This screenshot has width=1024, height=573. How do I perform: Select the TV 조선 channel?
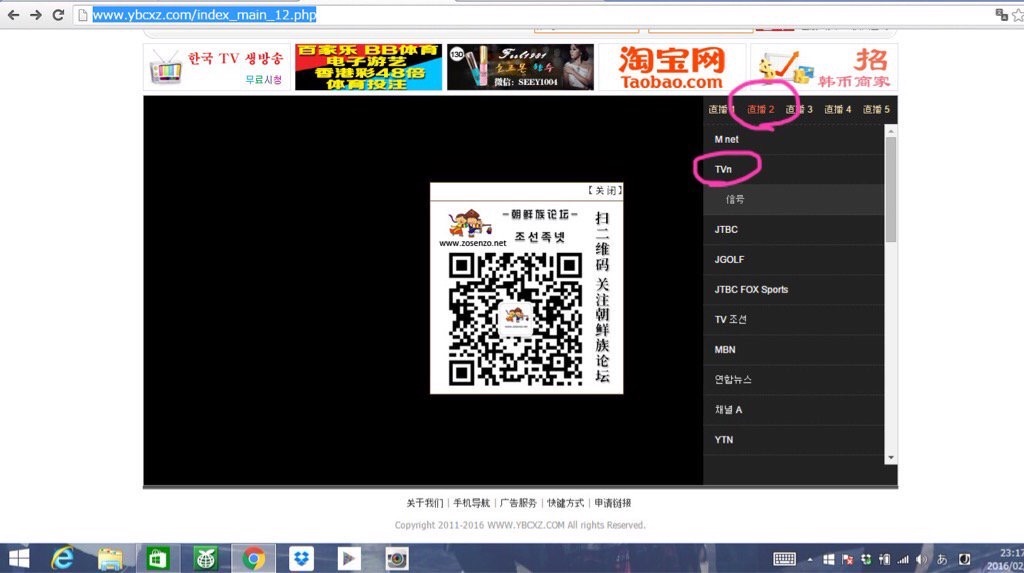pyautogui.click(x=793, y=319)
